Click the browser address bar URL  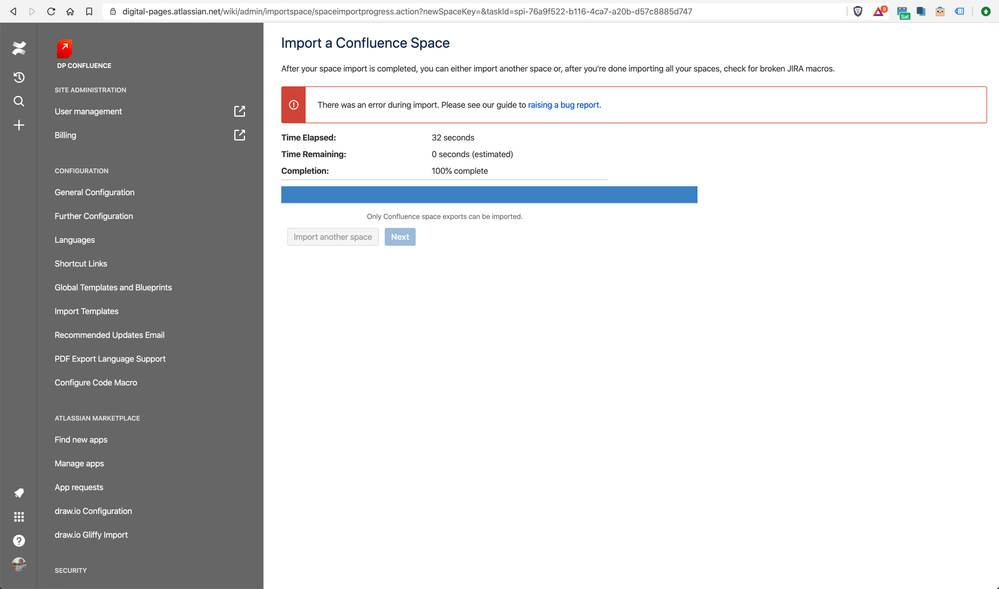click(x=407, y=11)
